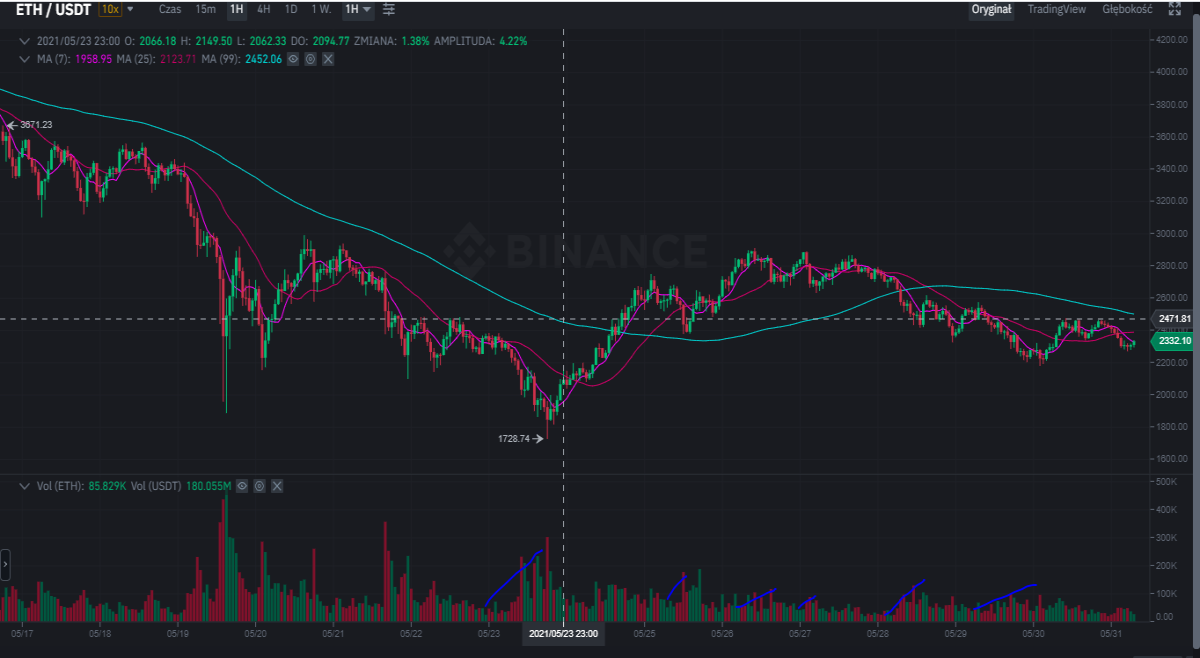
Task: Click the ZMIANA value 1.38%
Action: pos(413,41)
